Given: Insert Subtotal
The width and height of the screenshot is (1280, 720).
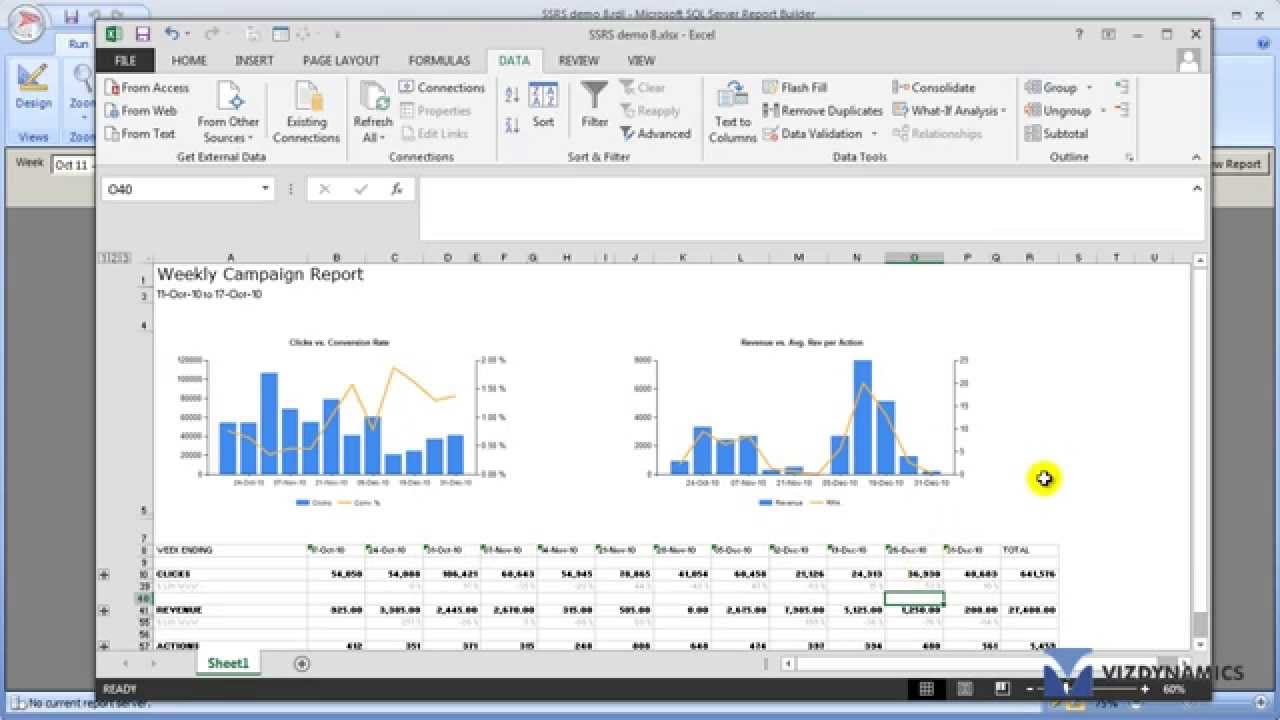Looking at the screenshot, I should tap(1057, 134).
